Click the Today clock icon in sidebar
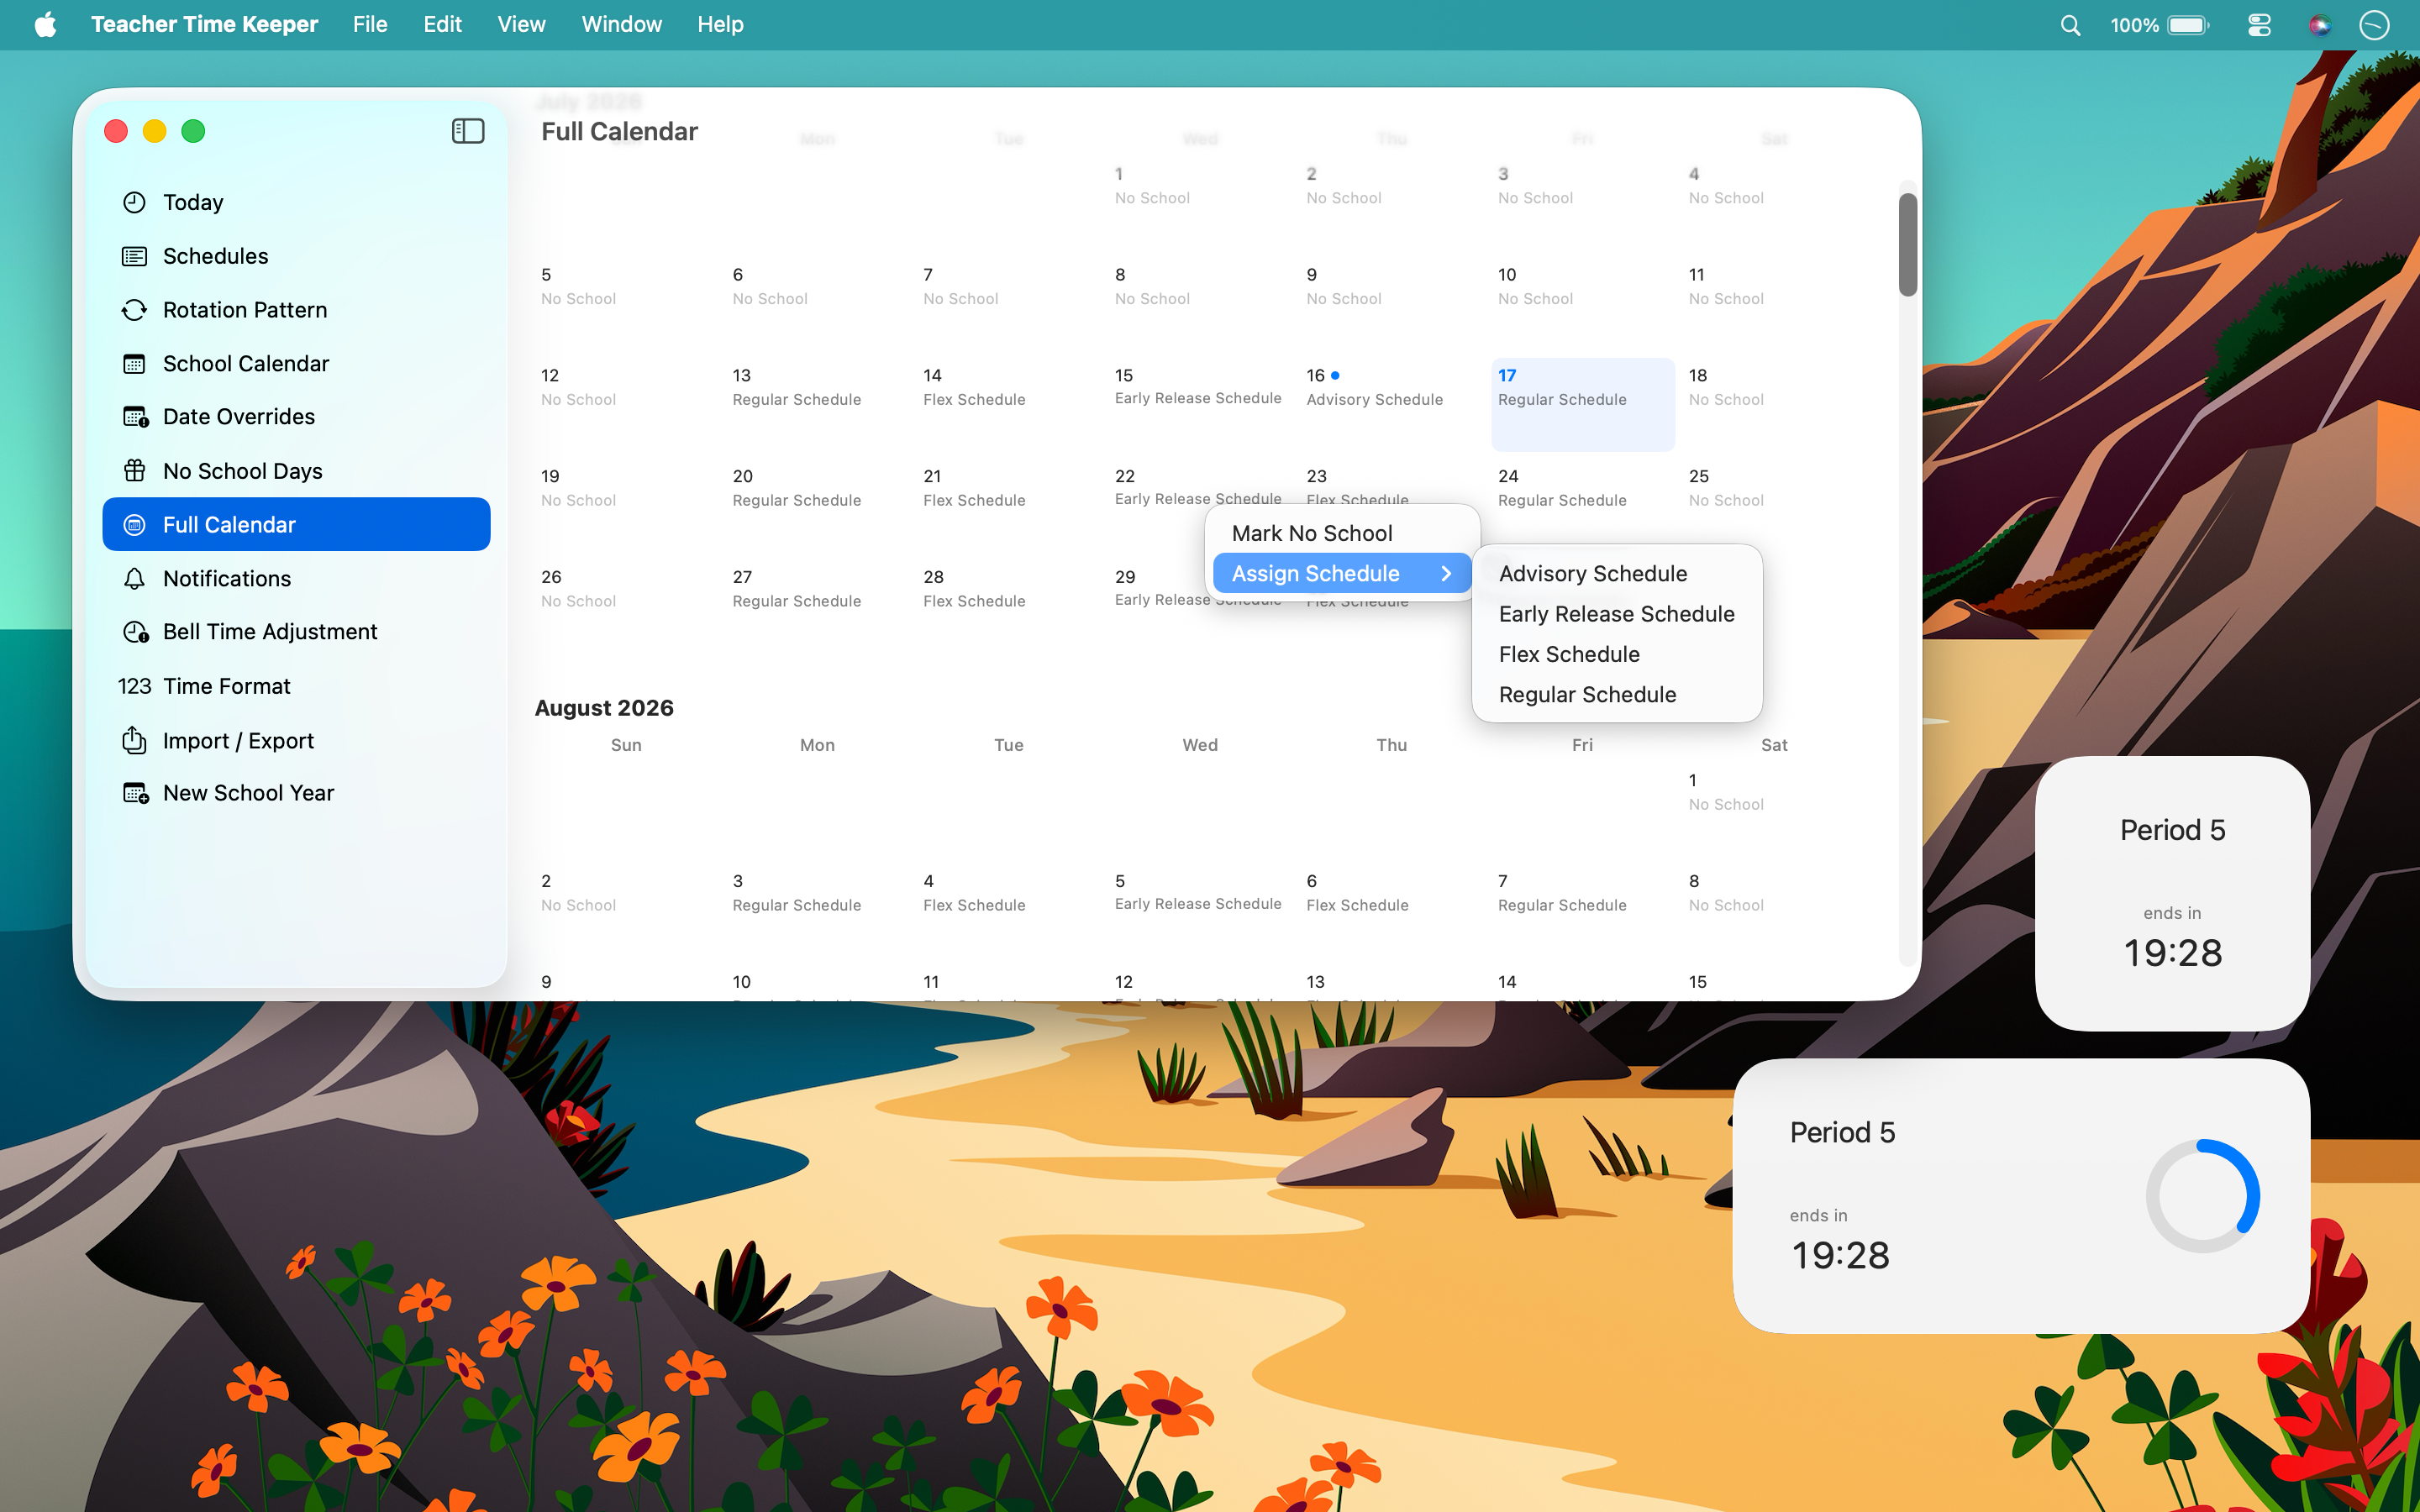Viewport: 2420px width, 1512px height. coord(134,202)
